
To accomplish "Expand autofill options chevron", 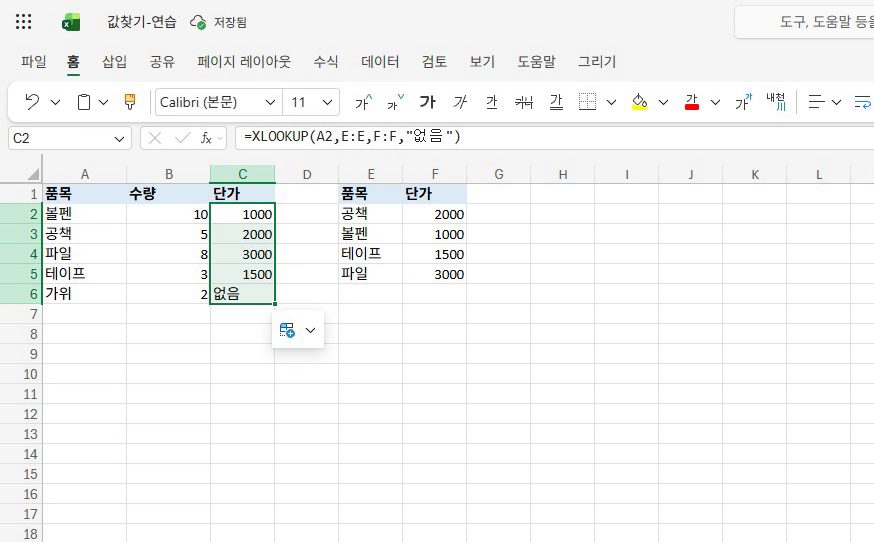I will pyautogui.click(x=310, y=330).
